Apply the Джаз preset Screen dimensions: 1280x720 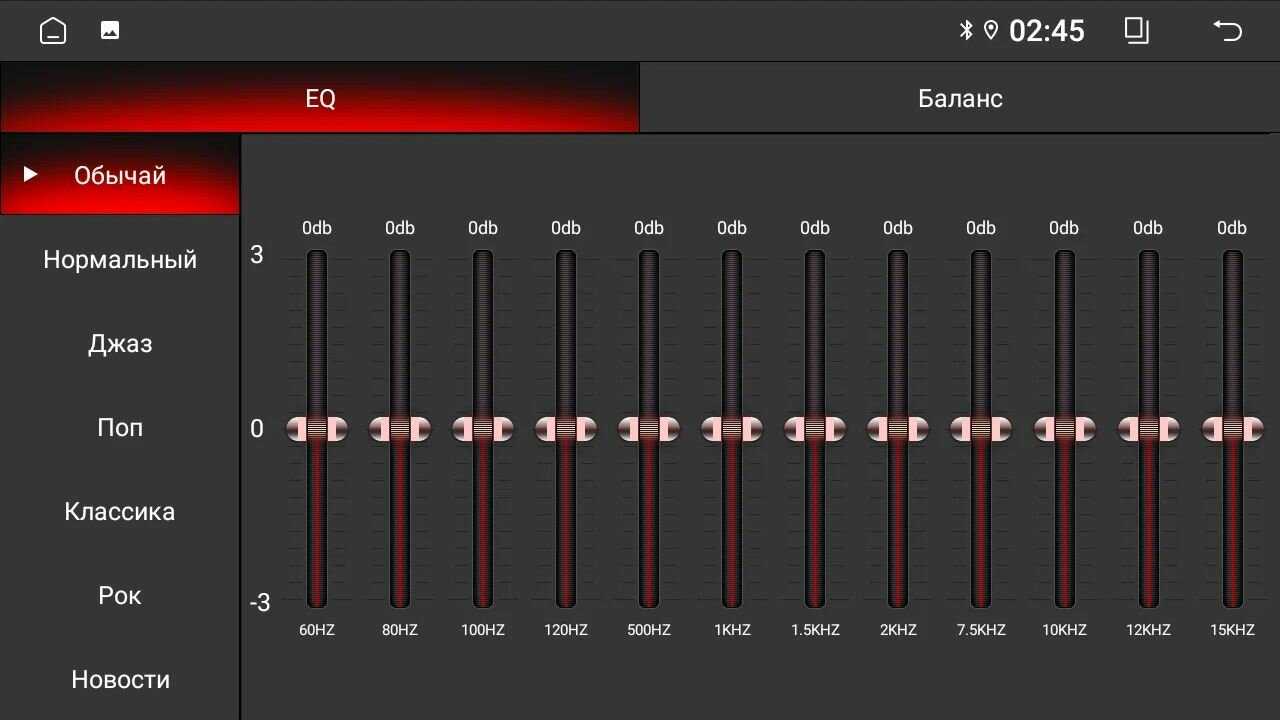coord(120,344)
